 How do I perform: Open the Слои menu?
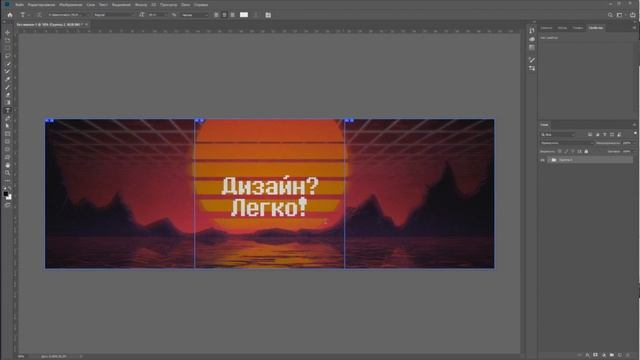pyautogui.click(x=91, y=4)
